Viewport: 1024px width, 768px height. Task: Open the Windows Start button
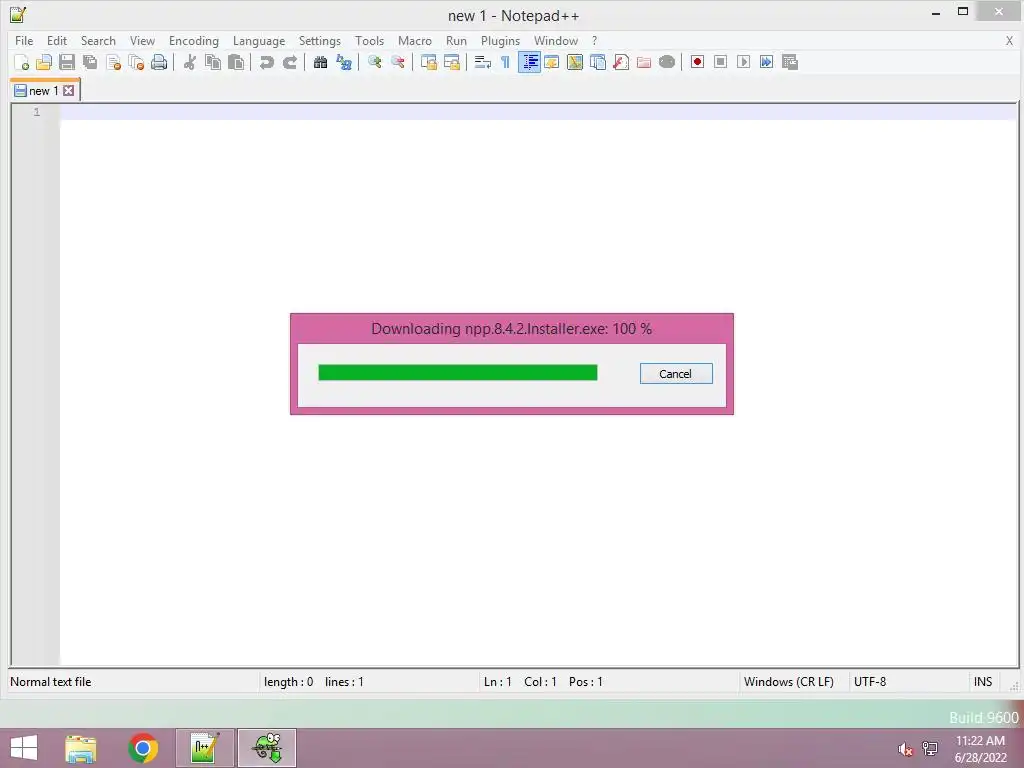[x=24, y=748]
